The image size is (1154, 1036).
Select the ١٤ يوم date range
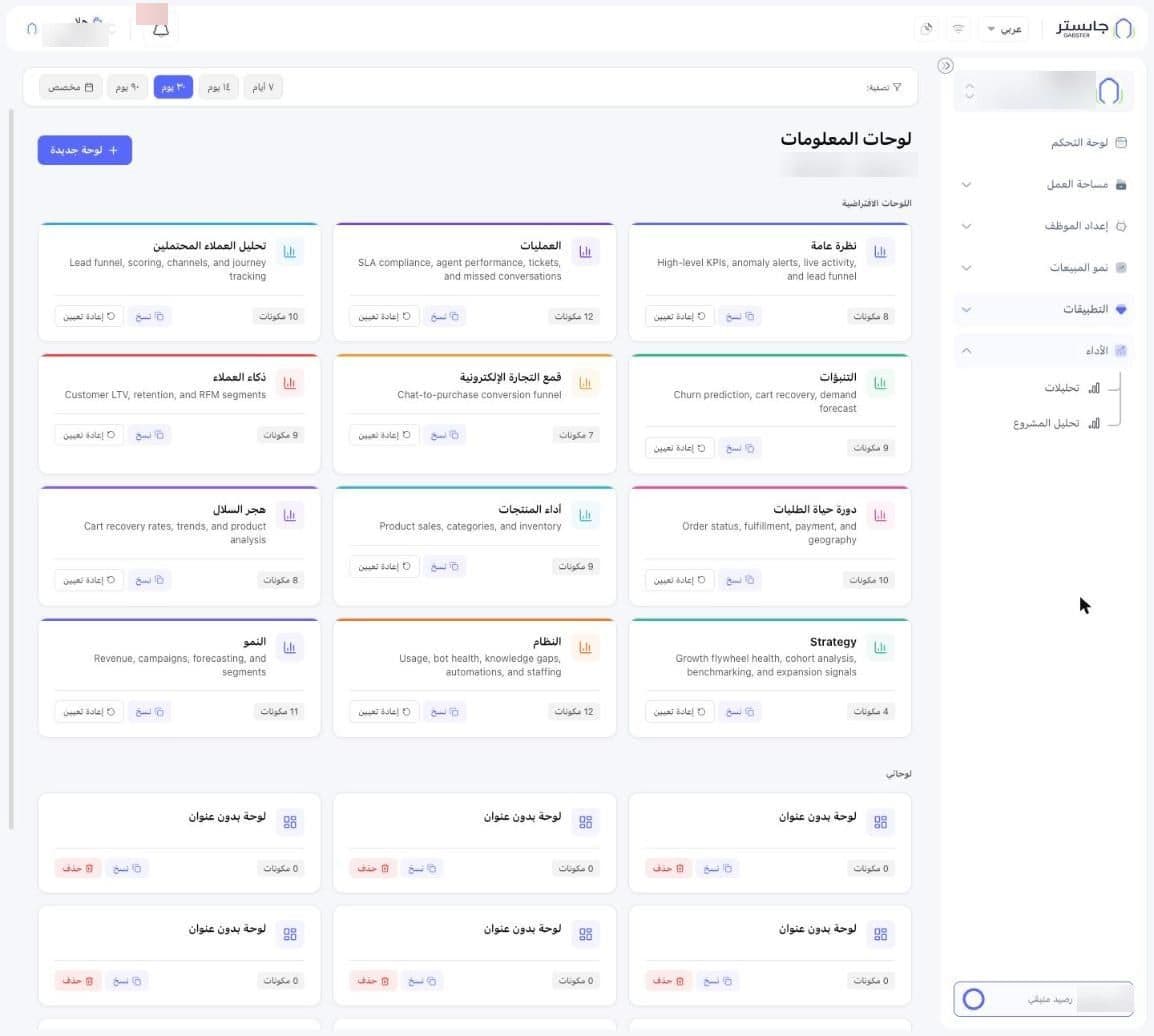tap(219, 87)
